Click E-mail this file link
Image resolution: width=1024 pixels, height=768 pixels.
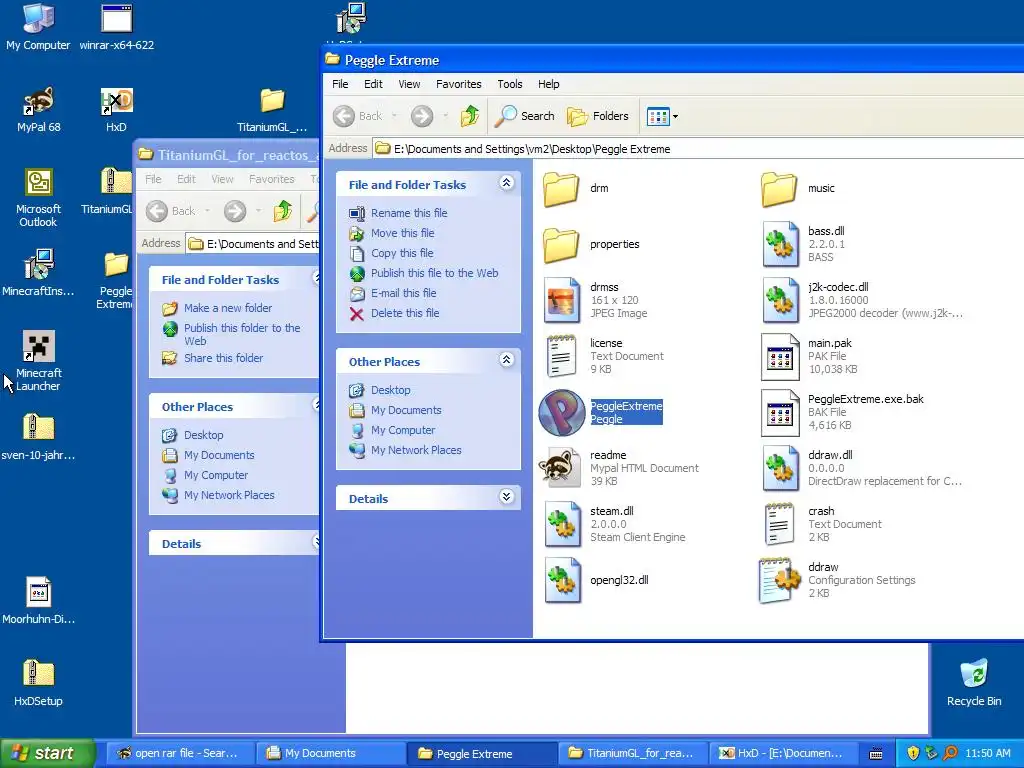[404, 293]
